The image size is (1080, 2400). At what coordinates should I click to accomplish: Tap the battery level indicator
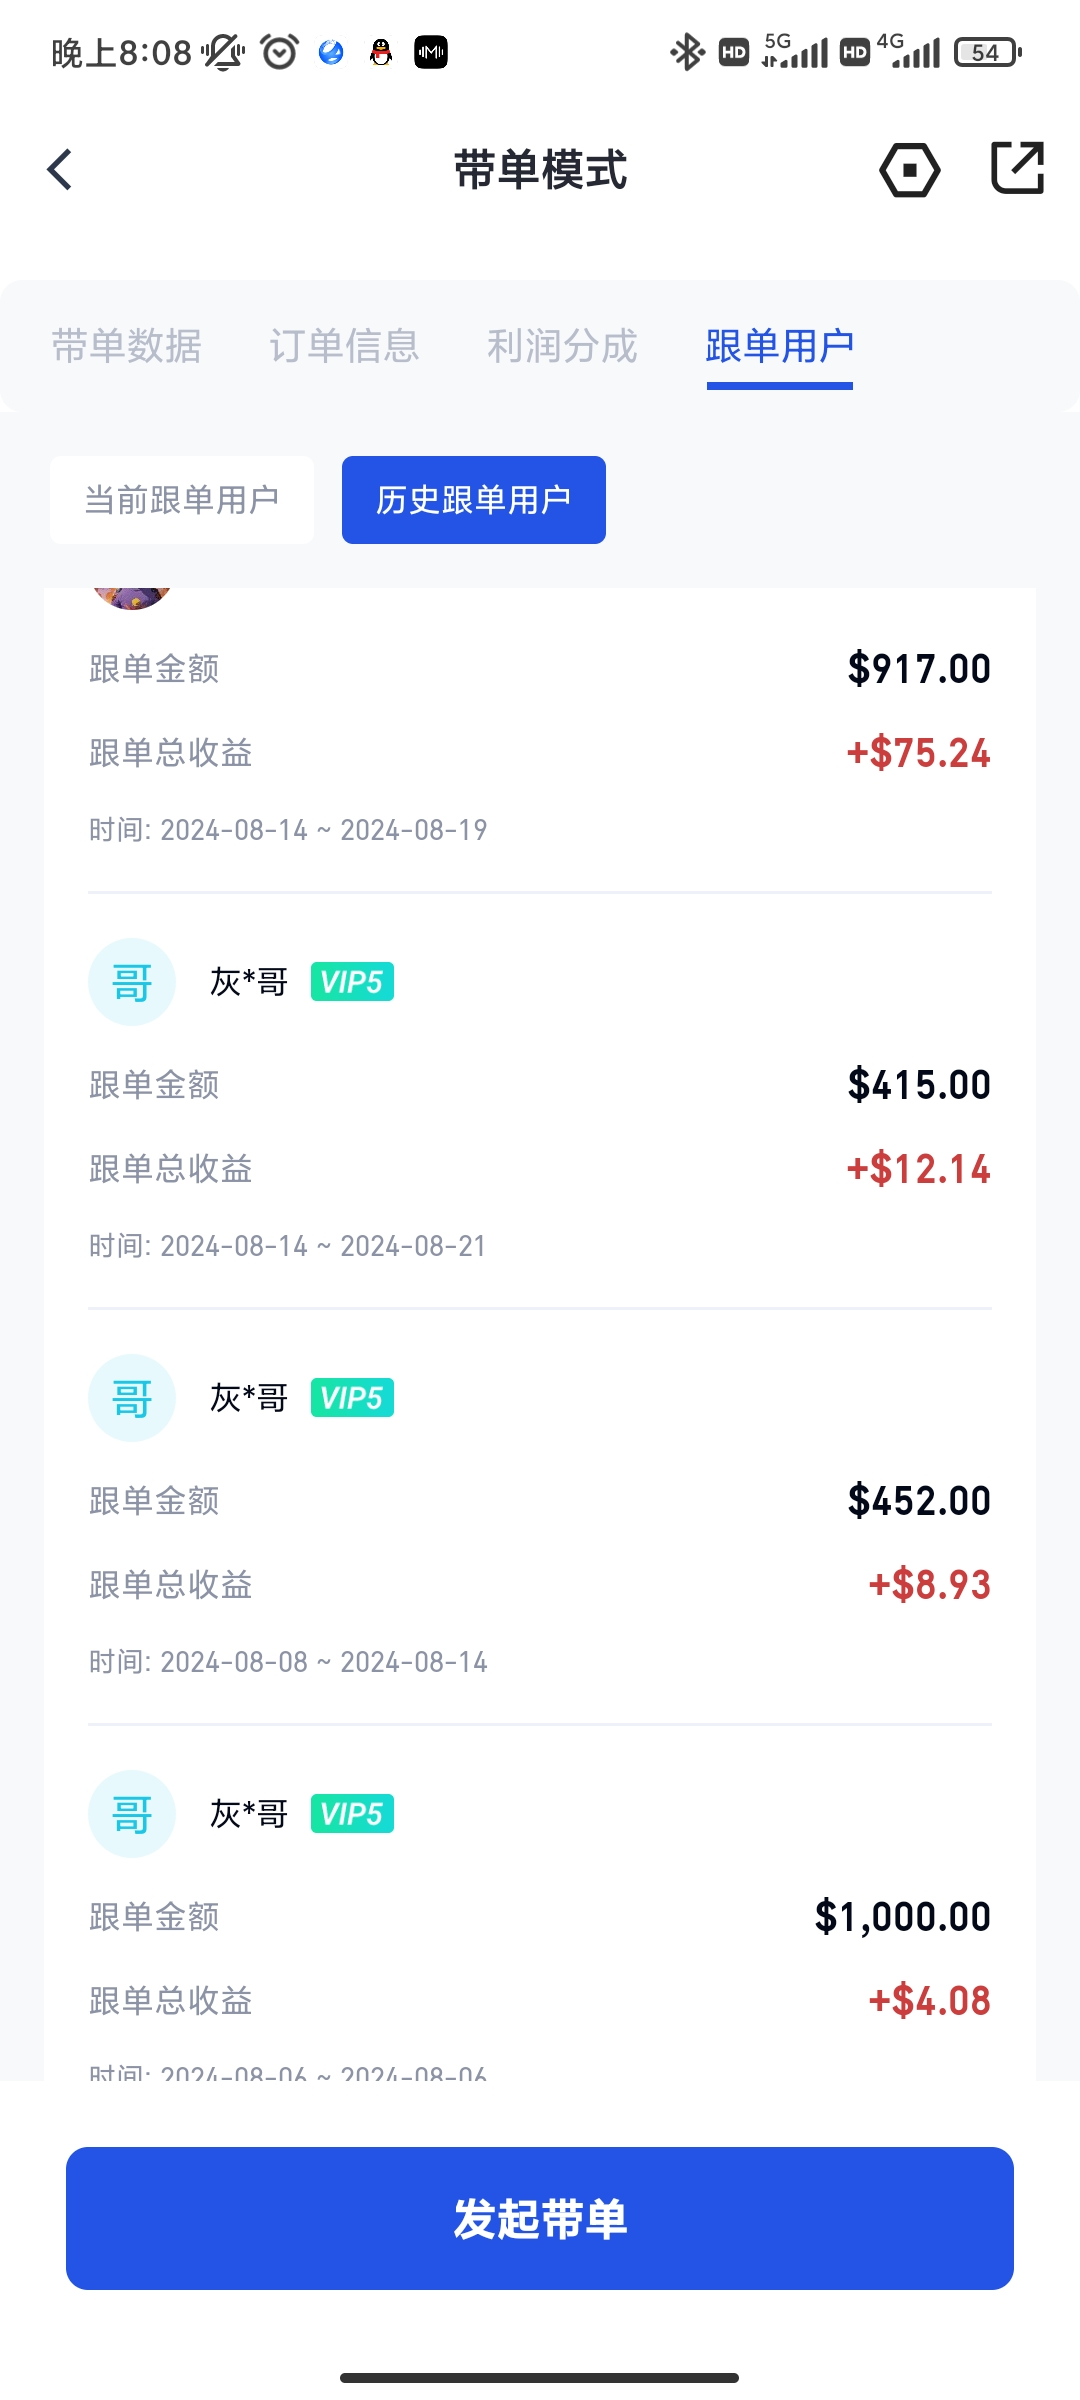tap(988, 52)
